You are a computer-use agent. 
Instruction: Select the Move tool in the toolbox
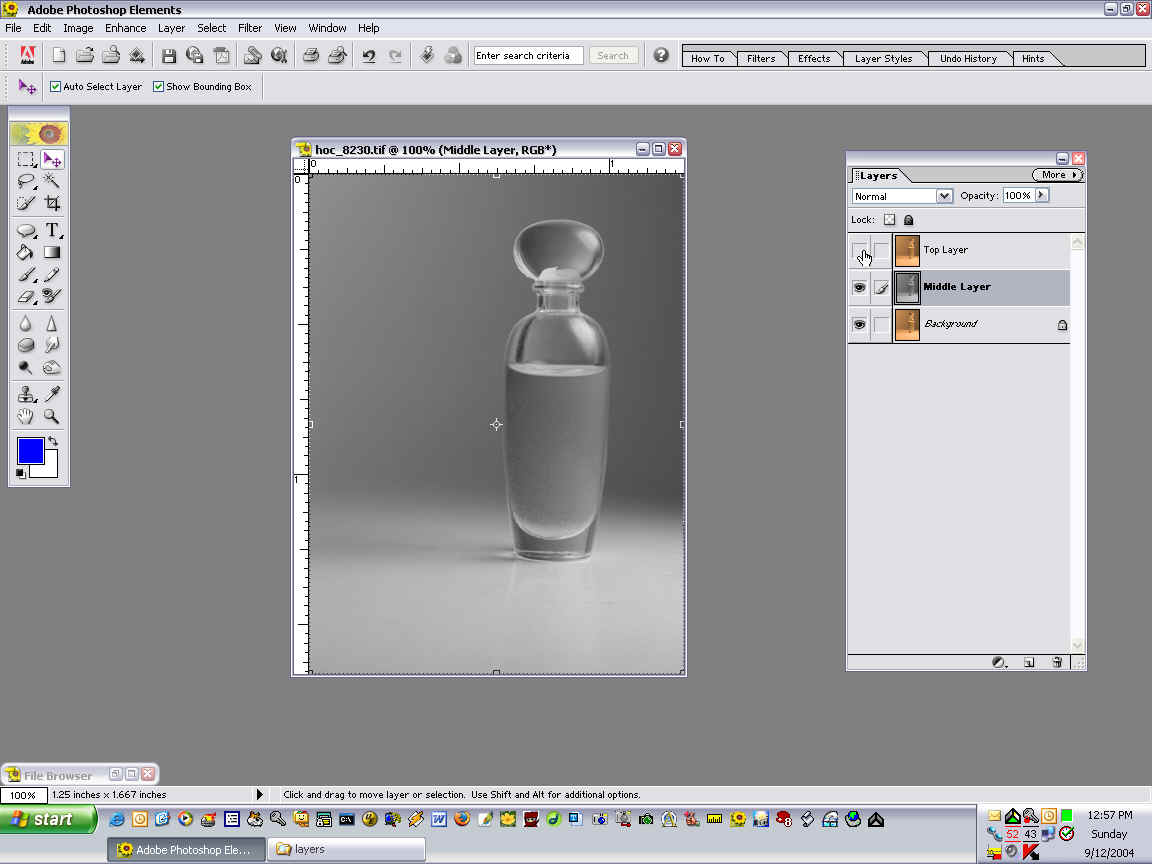(52, 159)
